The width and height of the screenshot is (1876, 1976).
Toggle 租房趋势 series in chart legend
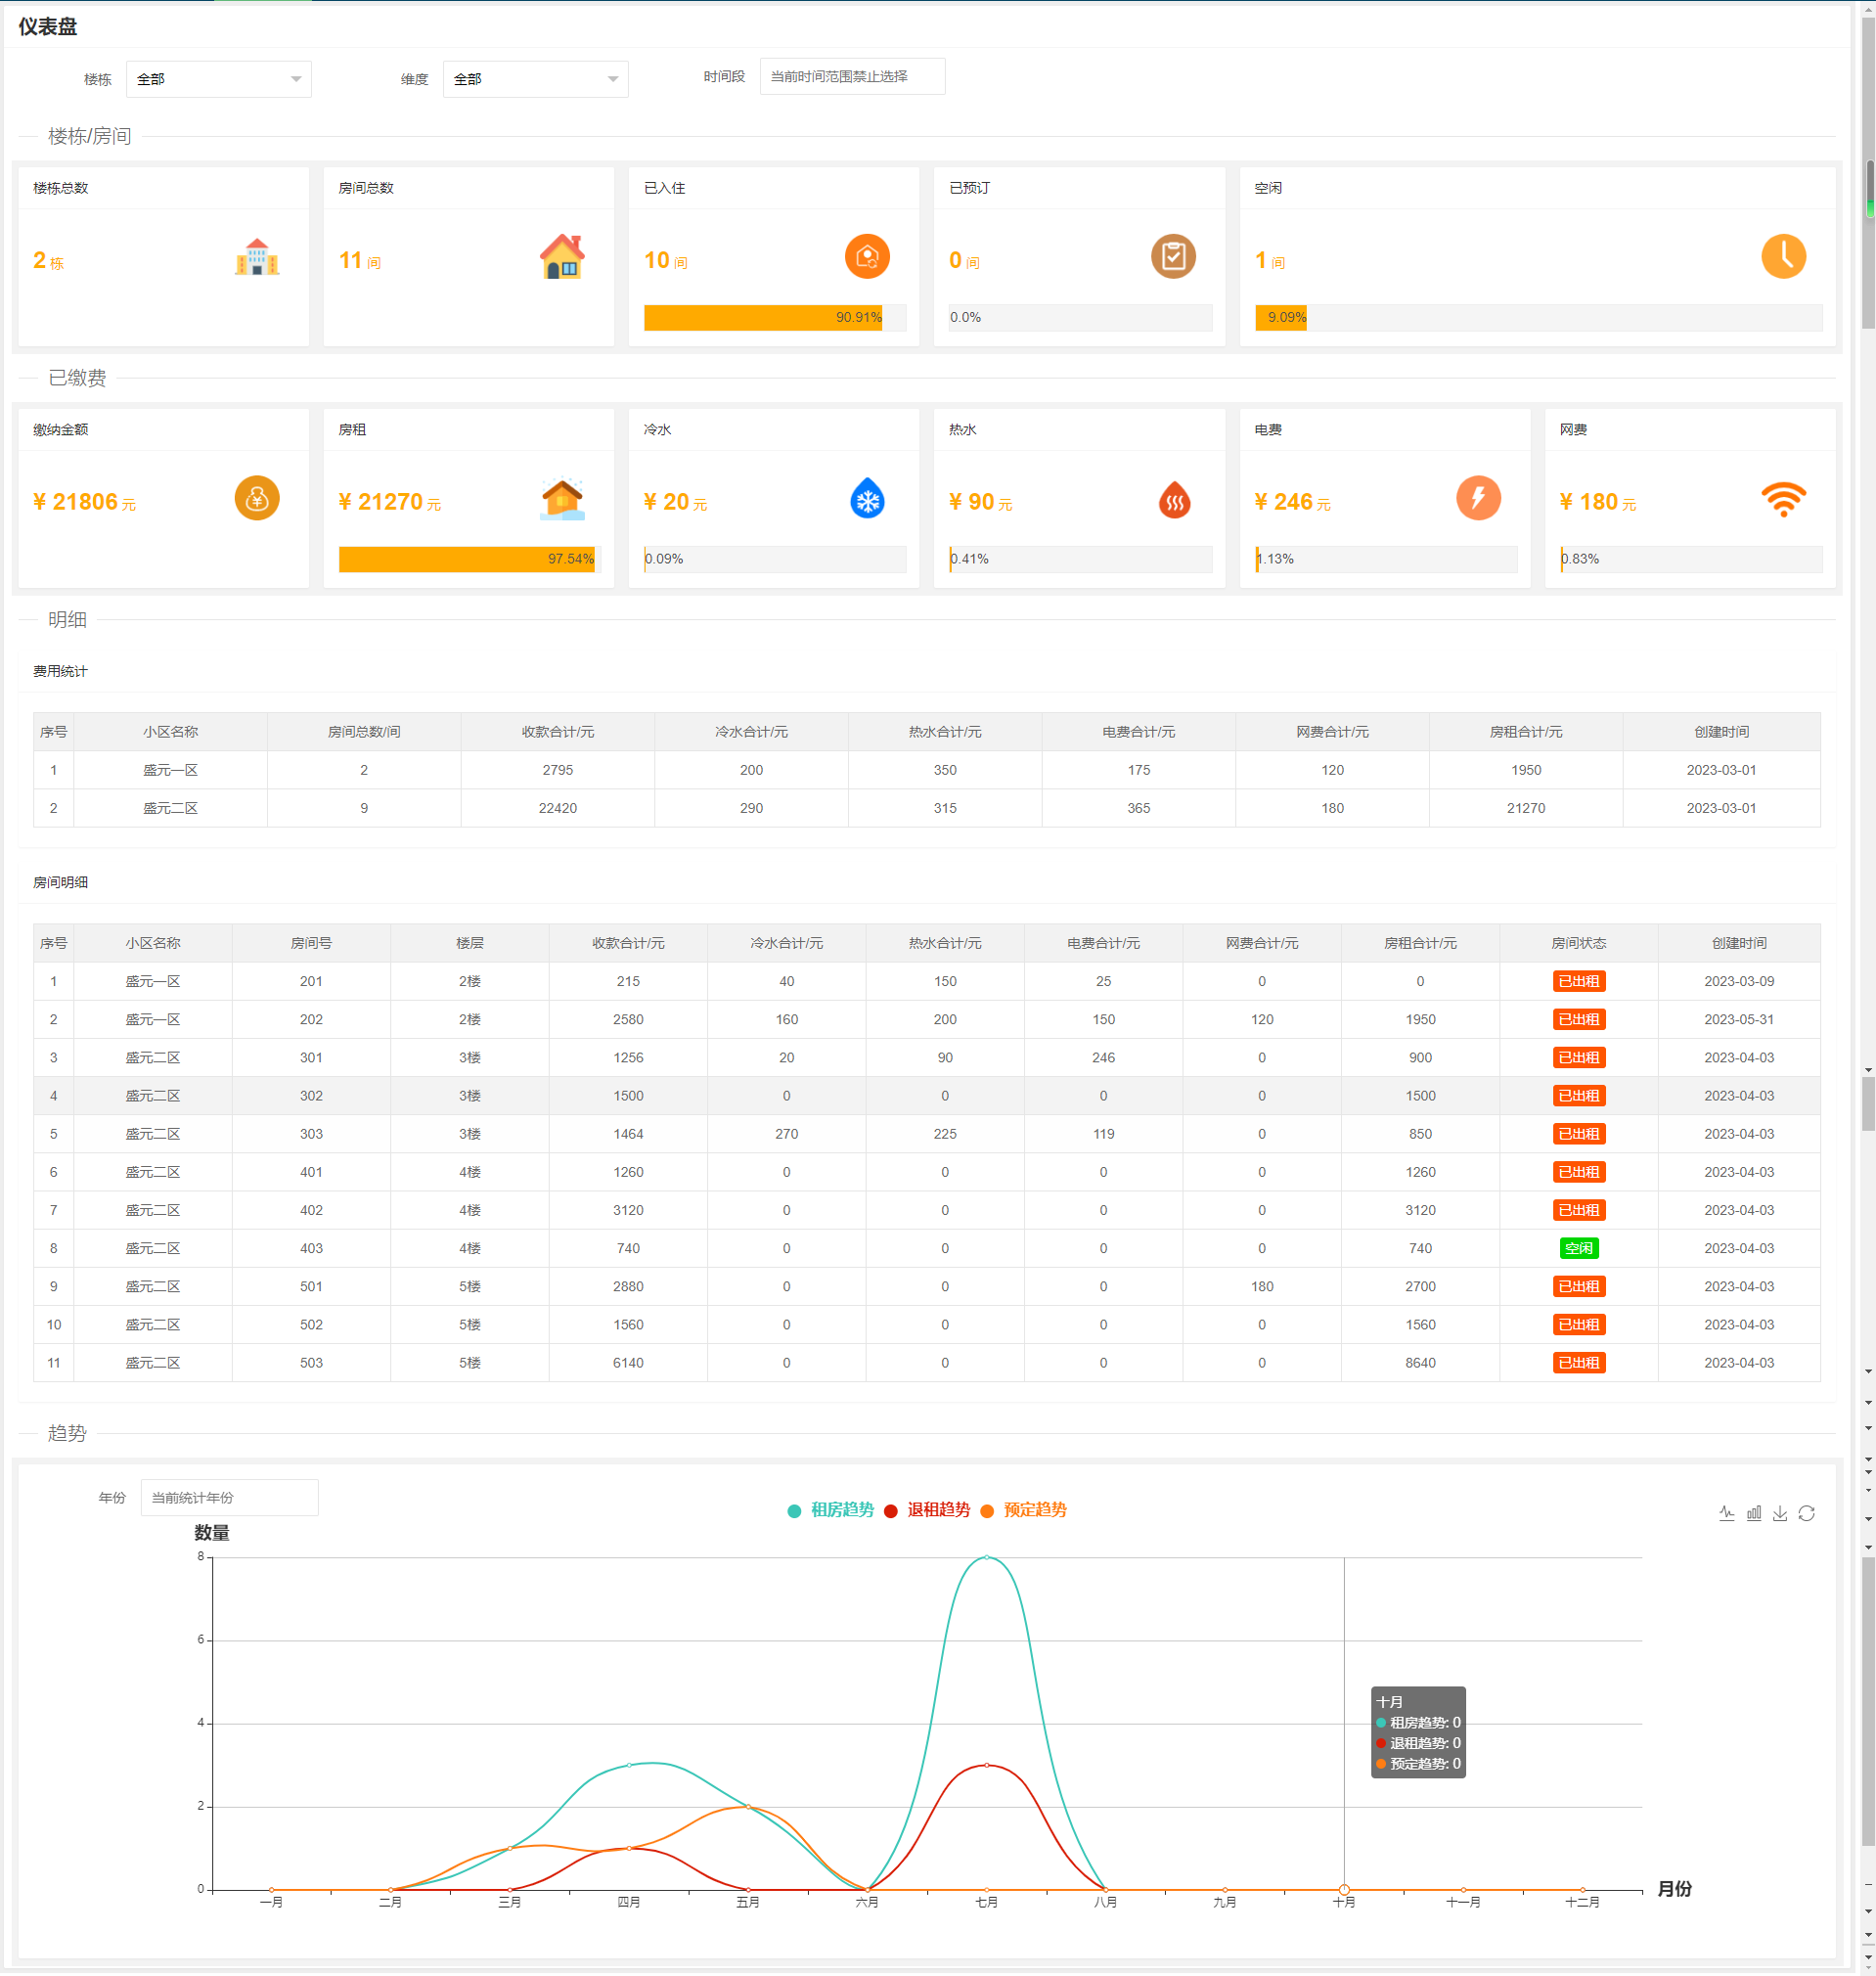click(x=831, y=1510)
